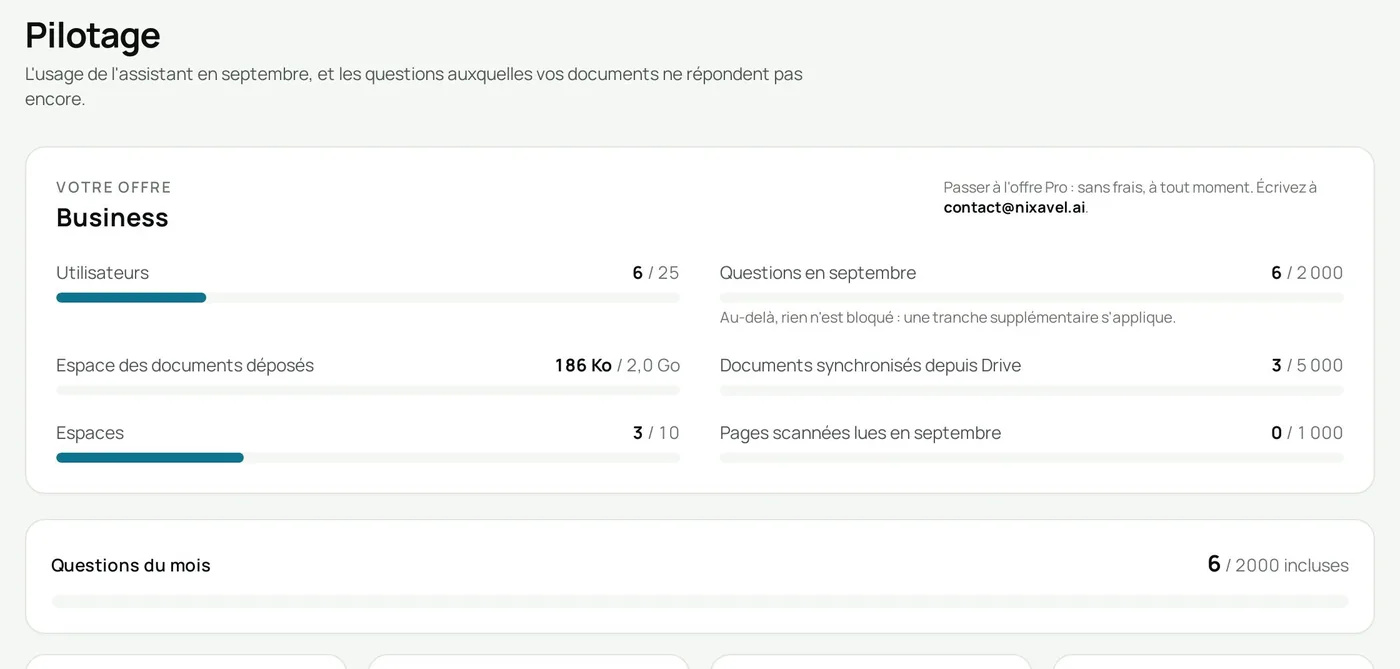Click the Espace des documents déposés progress bar

368,390
